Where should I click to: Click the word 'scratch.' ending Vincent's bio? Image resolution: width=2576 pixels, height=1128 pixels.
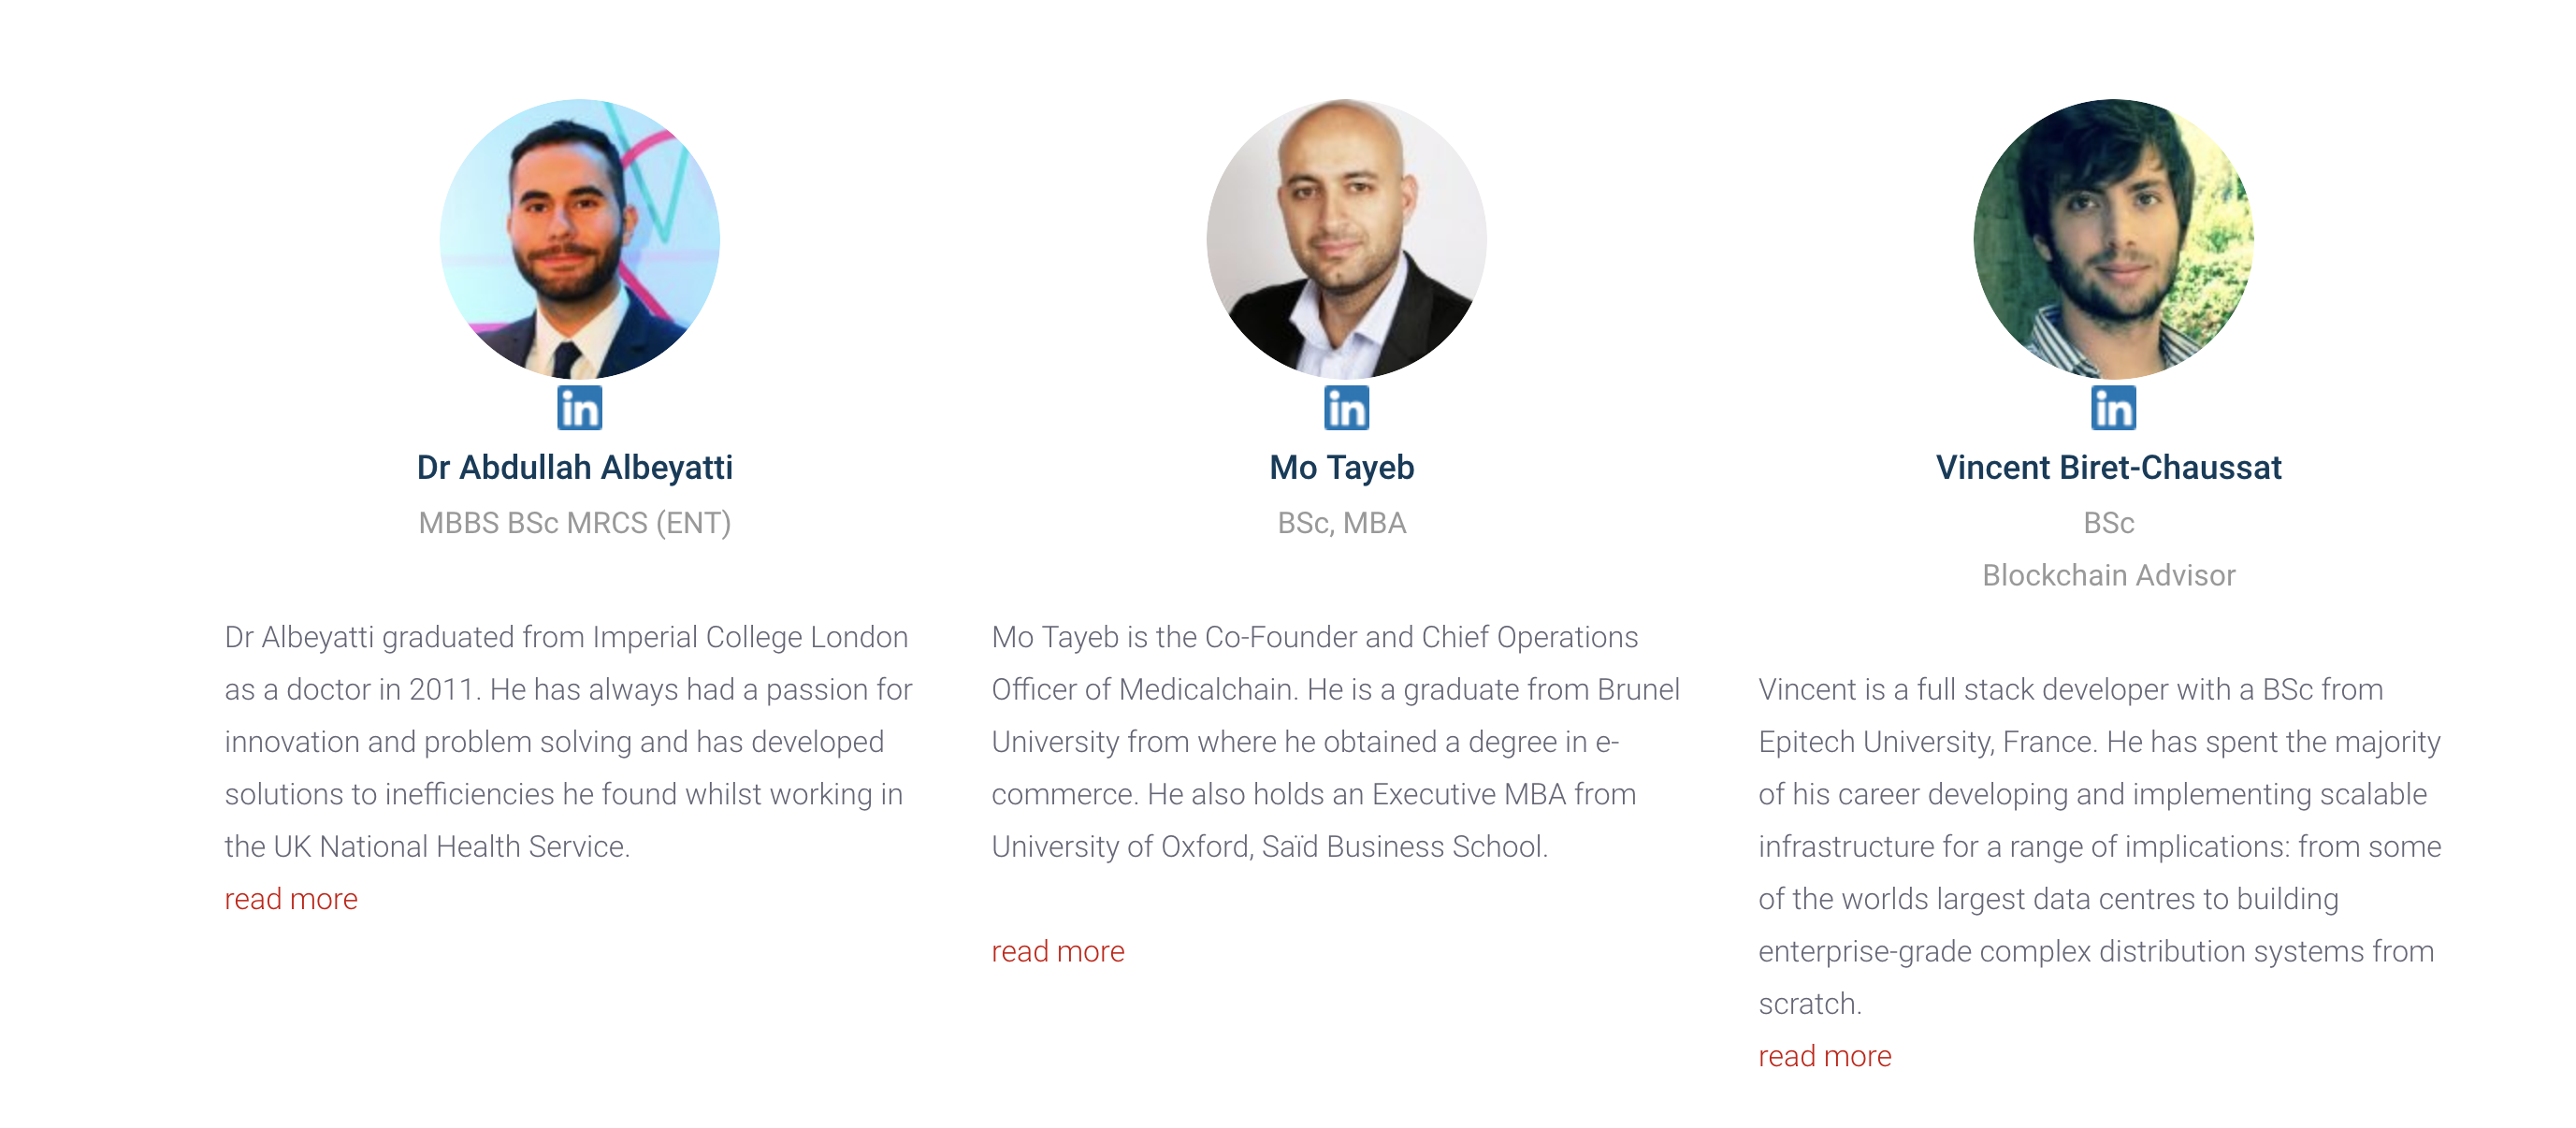pyautogui.click(x=1810, y=1004)
